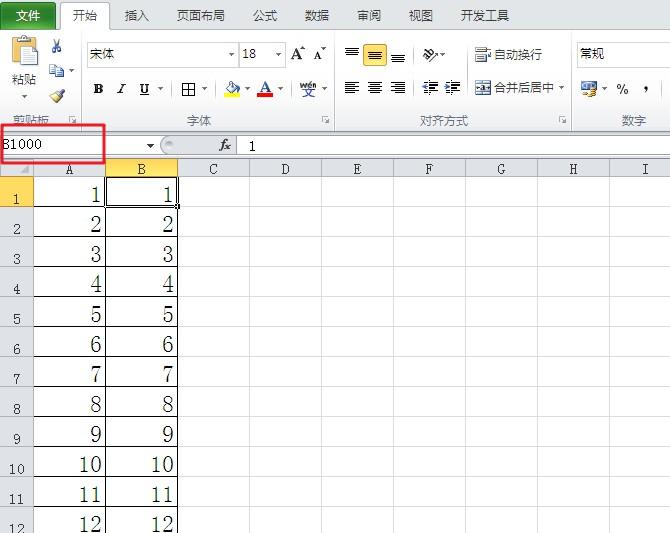Screen dimensions: 670x533
Task: Apply comma style format
Action: click(646, 89)
